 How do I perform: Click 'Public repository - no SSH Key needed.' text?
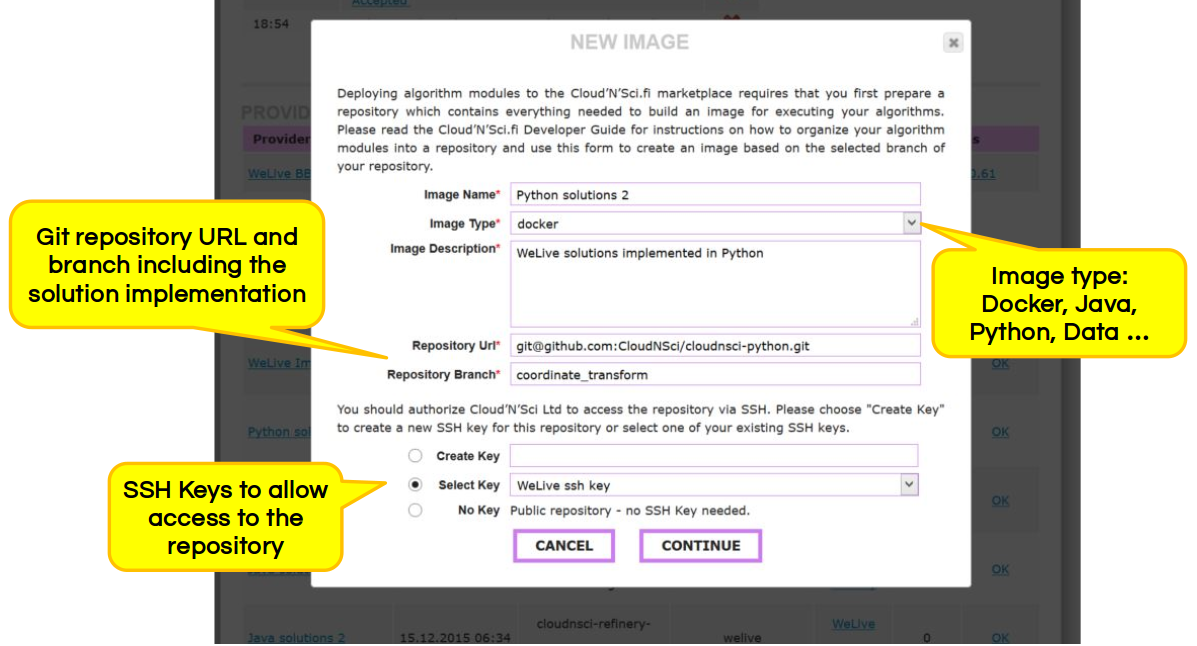(630, 511)
